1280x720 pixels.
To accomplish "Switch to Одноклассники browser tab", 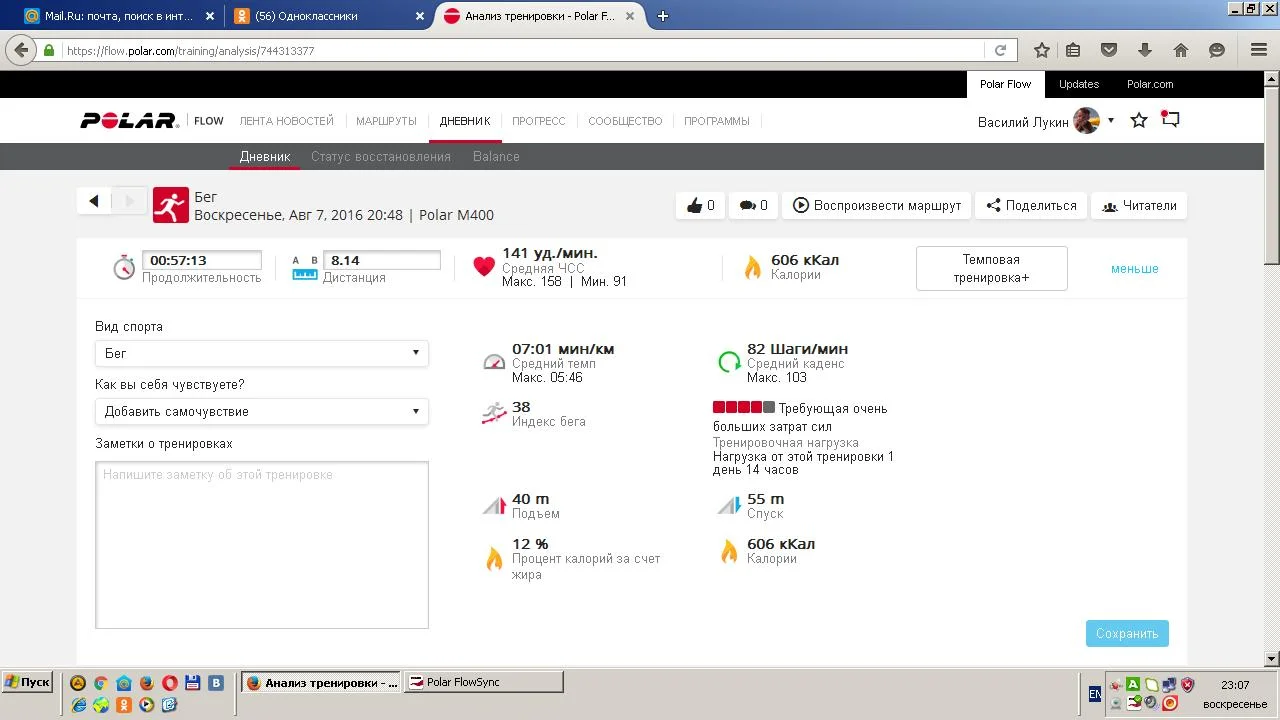I will 327,16.
